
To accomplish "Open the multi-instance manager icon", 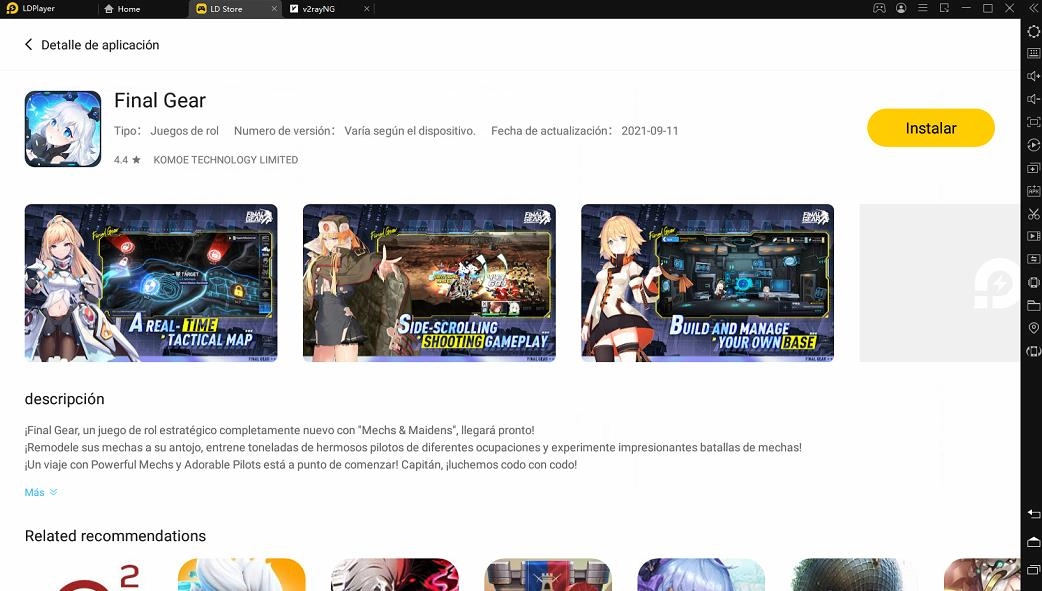I will [1033, 168].
